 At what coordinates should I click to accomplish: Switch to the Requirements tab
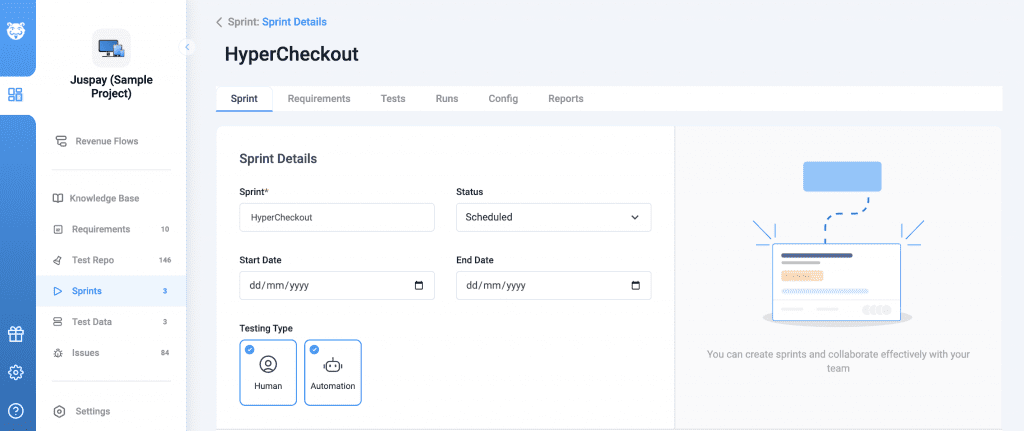(319, 99)
